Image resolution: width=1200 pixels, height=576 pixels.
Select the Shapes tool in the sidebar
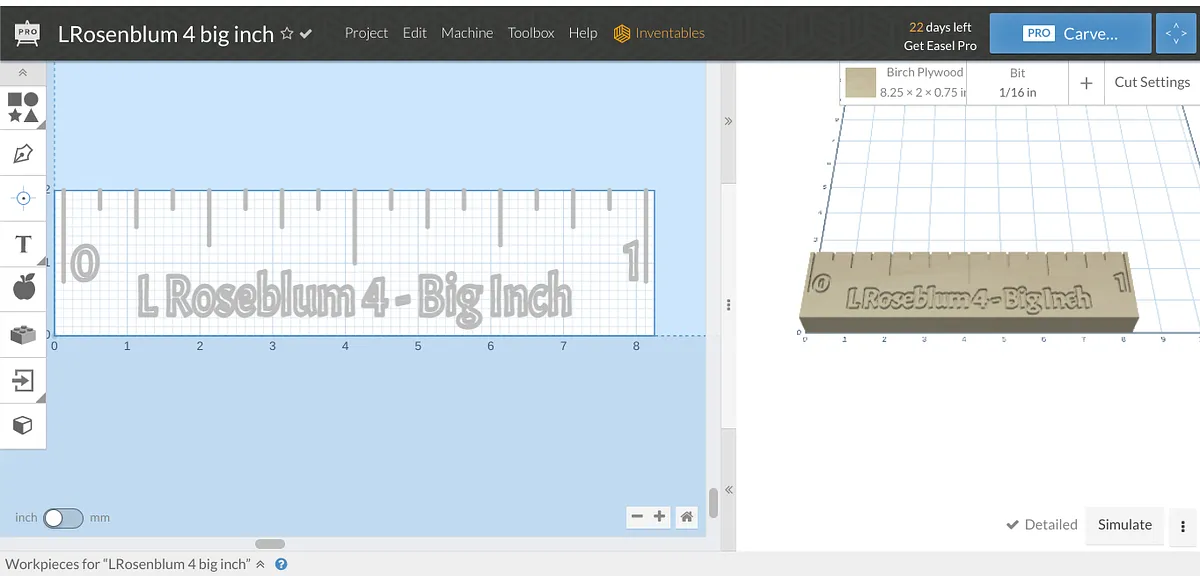(x=23, y=107)
